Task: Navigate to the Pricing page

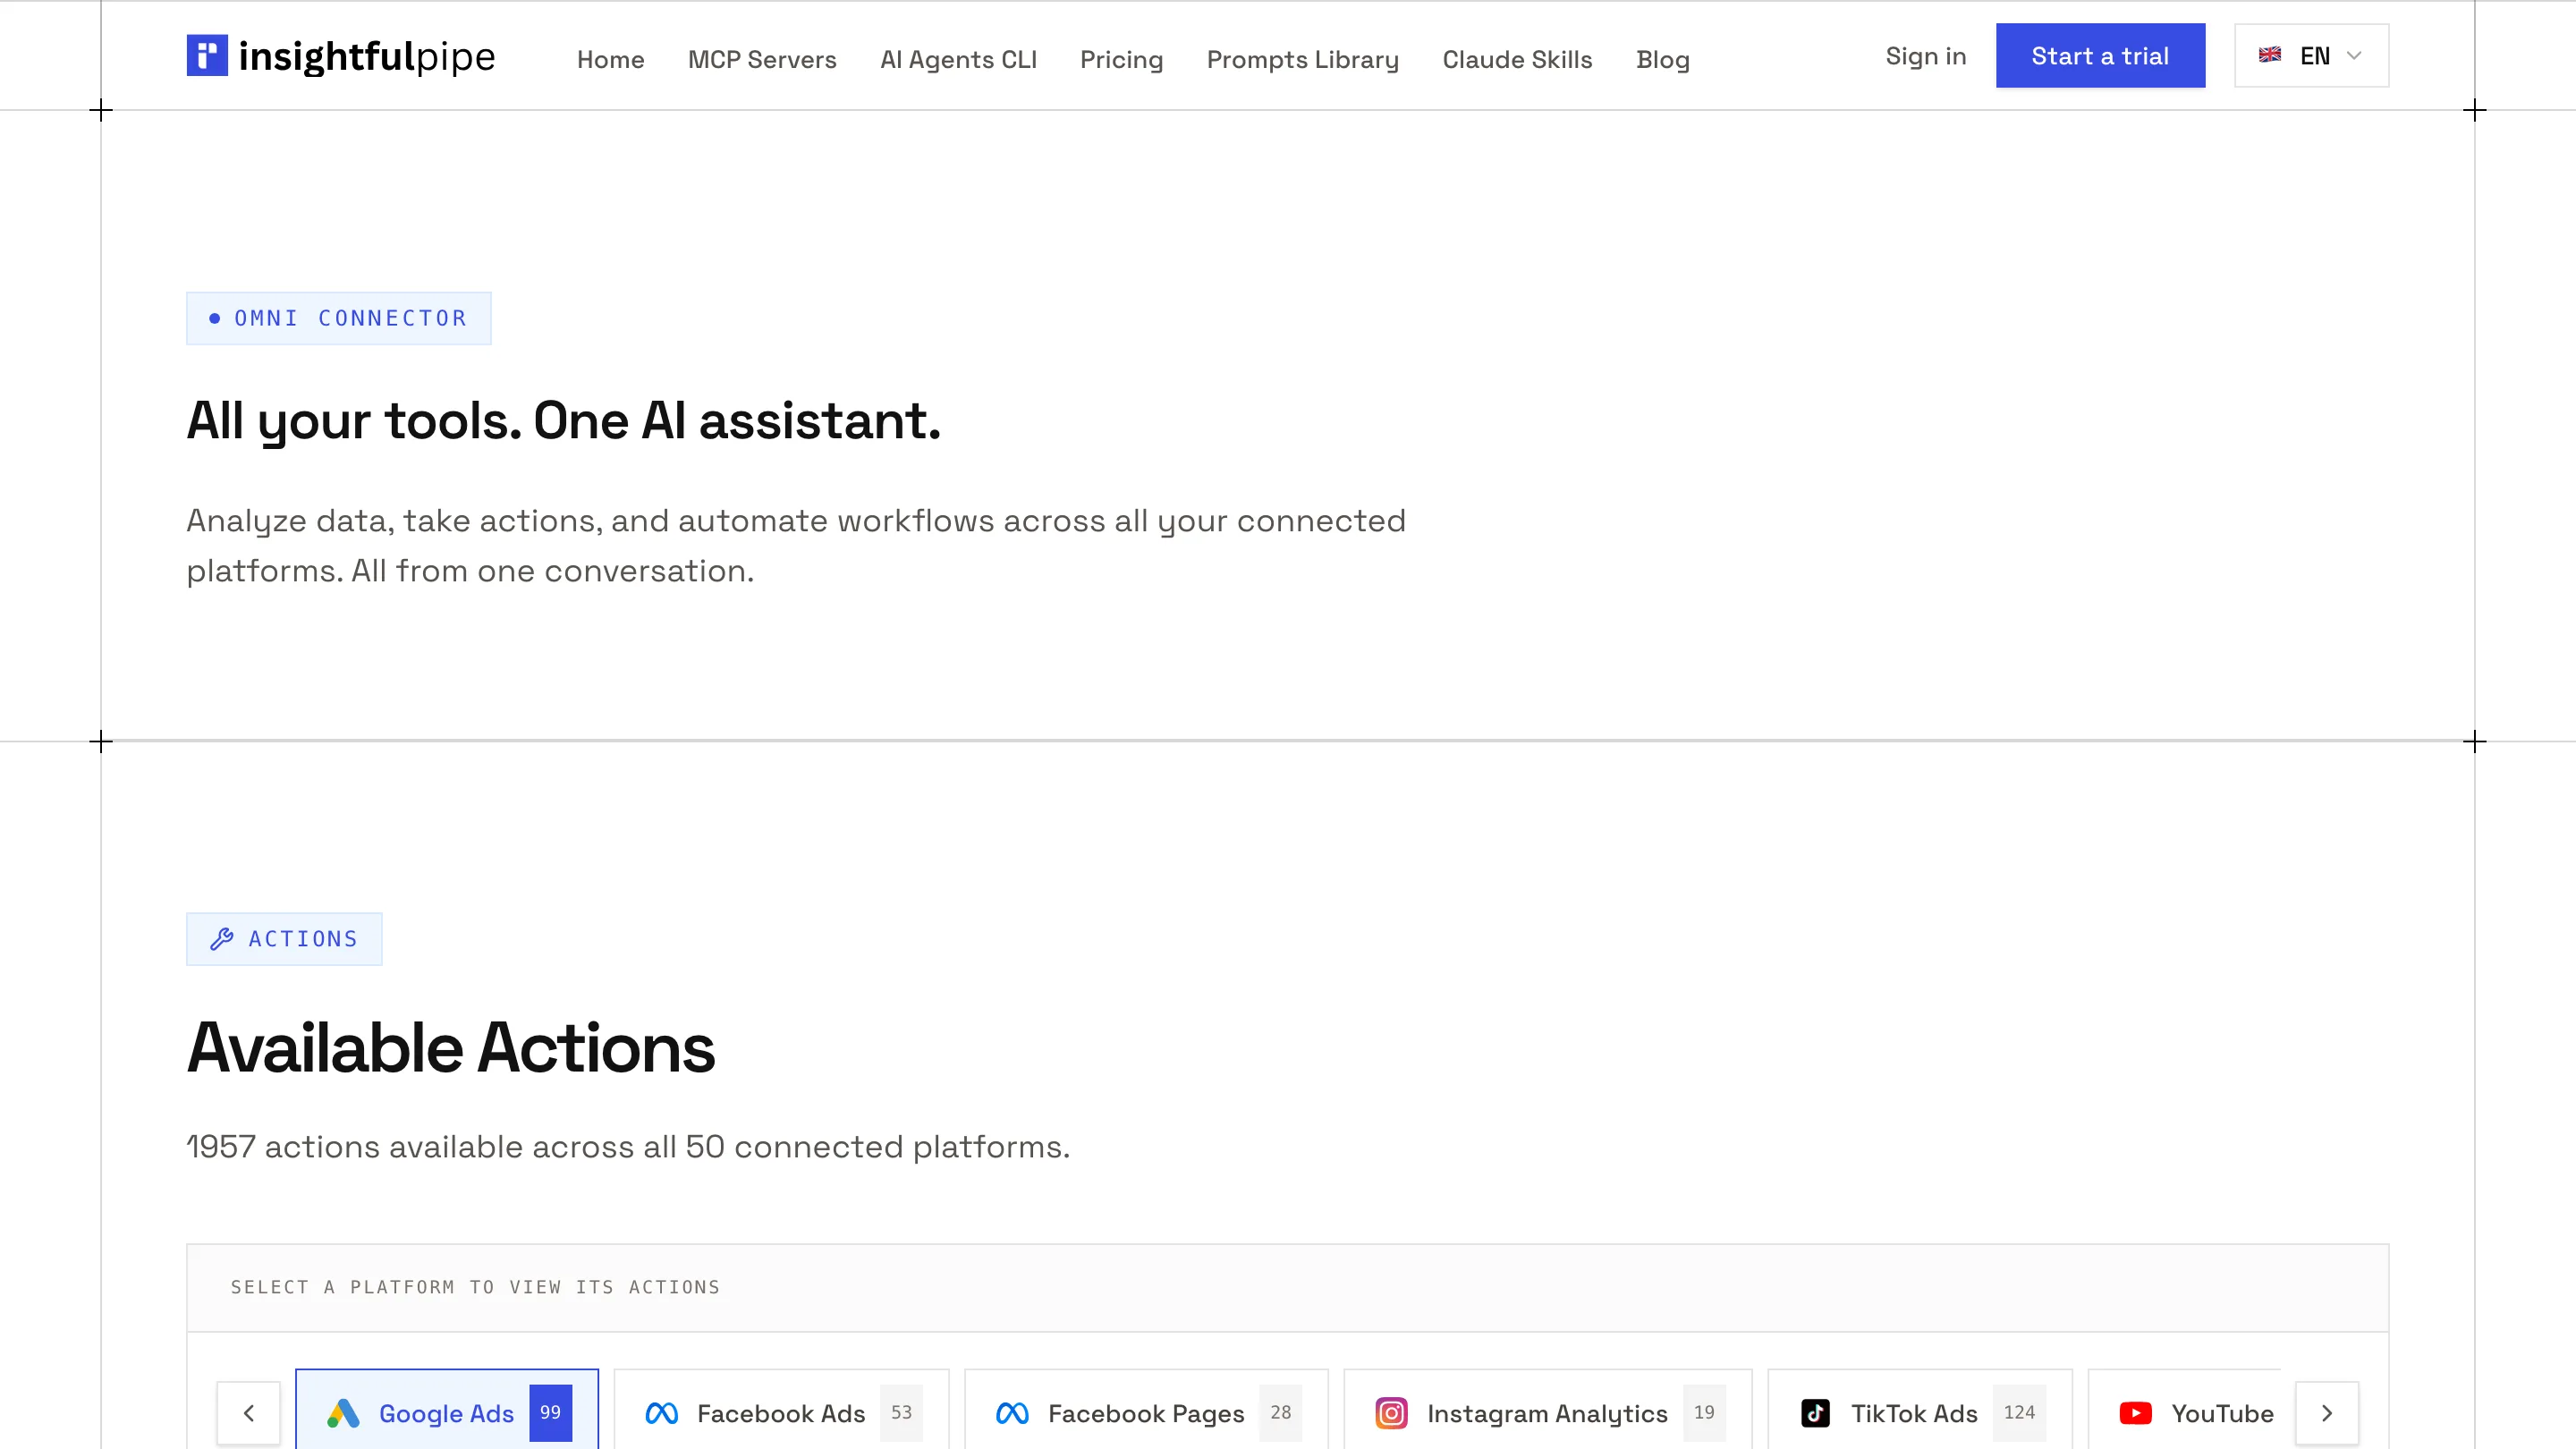Action: (1121, 59)
